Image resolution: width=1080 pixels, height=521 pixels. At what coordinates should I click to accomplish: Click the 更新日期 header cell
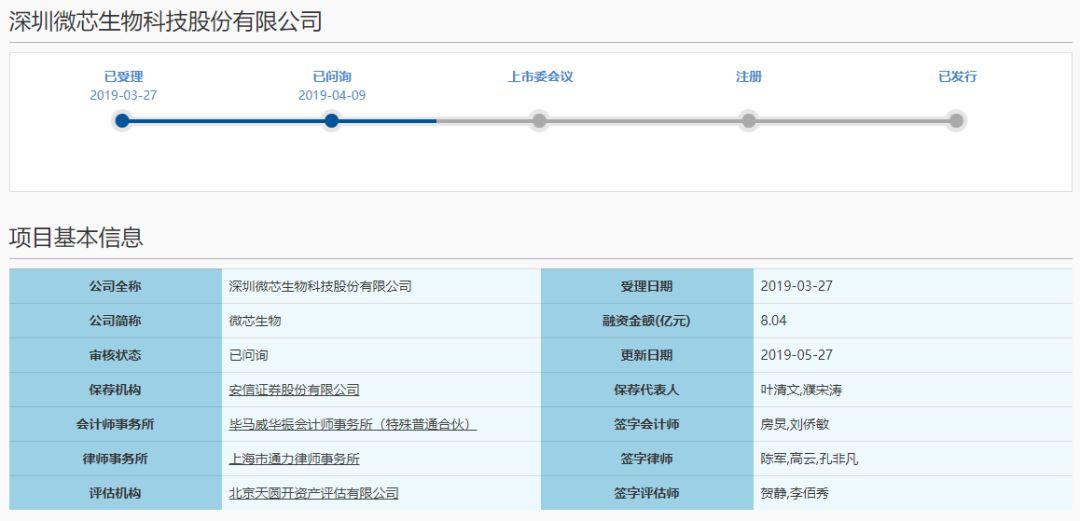click(647, 355)
